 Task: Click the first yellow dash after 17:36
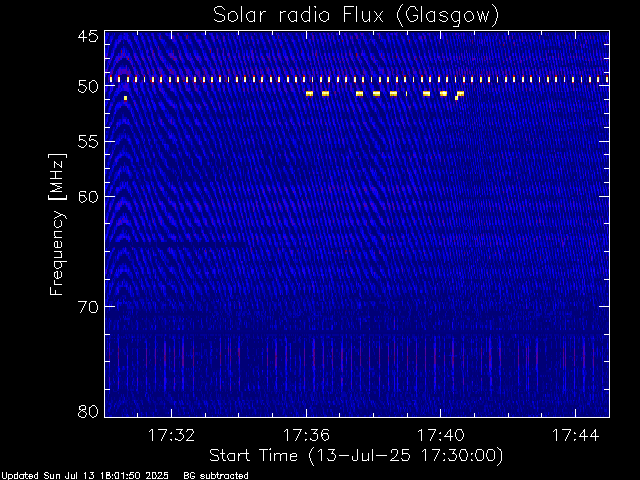(309, 94)
